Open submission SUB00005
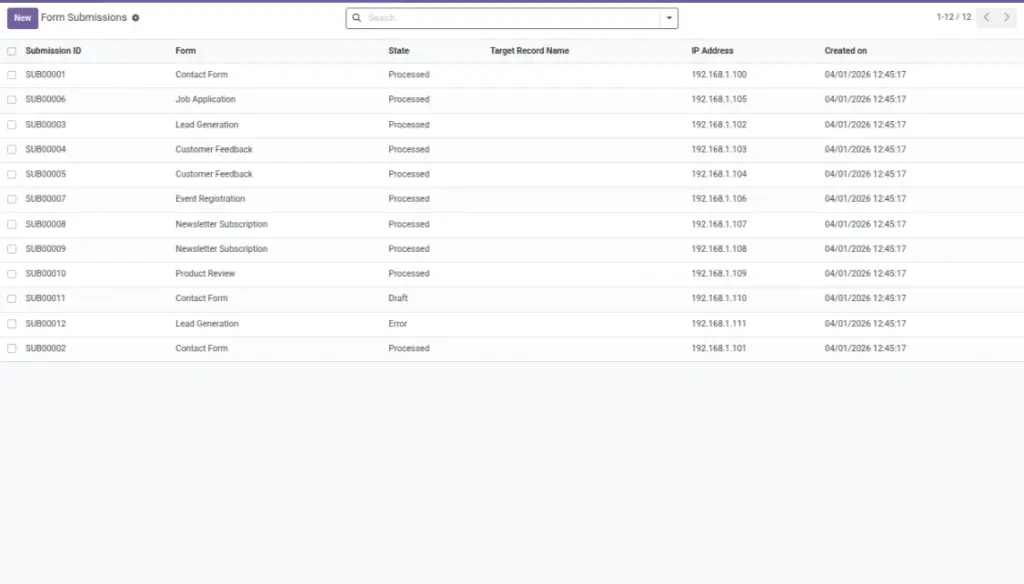The width and height of the screenshot is (1024, 584). pos(46,174)
